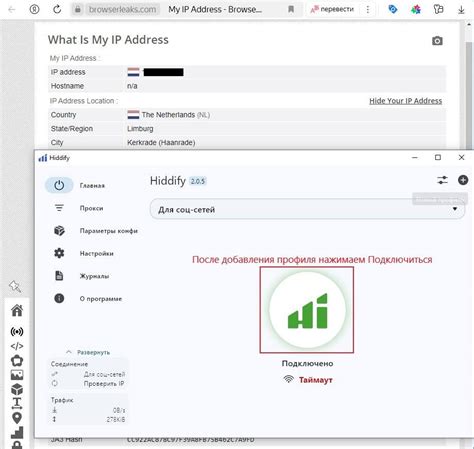The height and width of the screenshot is (449, 474).
Task: Click the перевести translate button
Action: tap(332, 9)
